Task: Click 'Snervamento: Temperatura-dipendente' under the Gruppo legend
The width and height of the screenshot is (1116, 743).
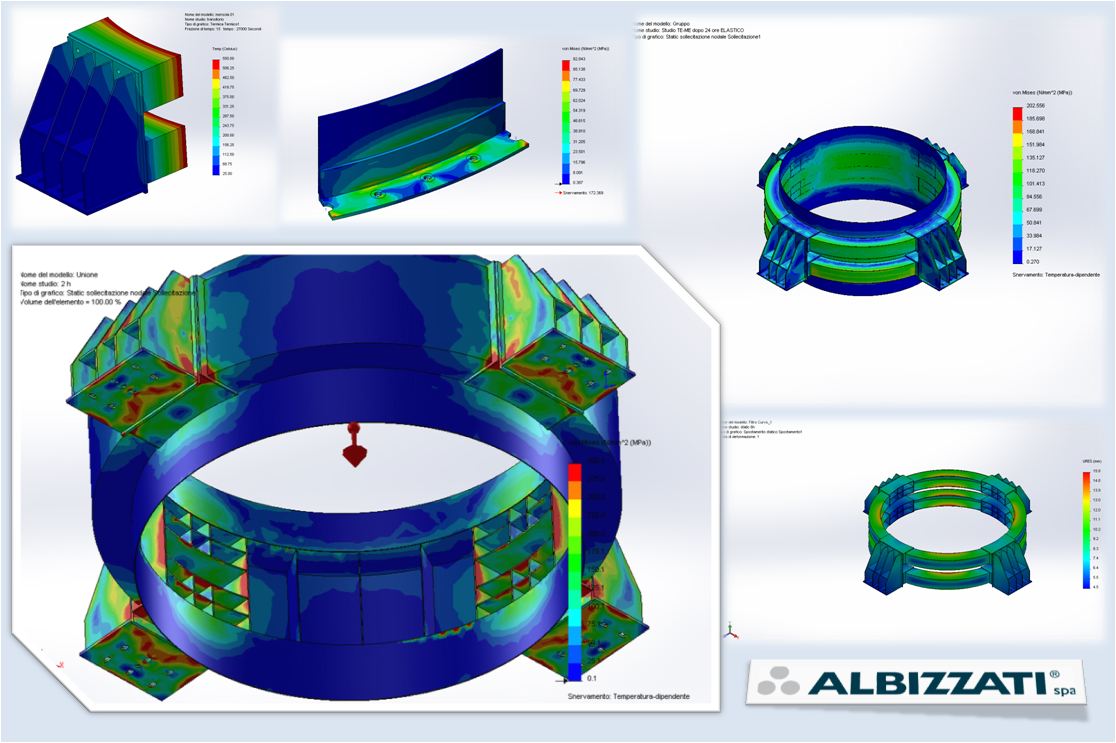Action: (x=1056, y=275)
